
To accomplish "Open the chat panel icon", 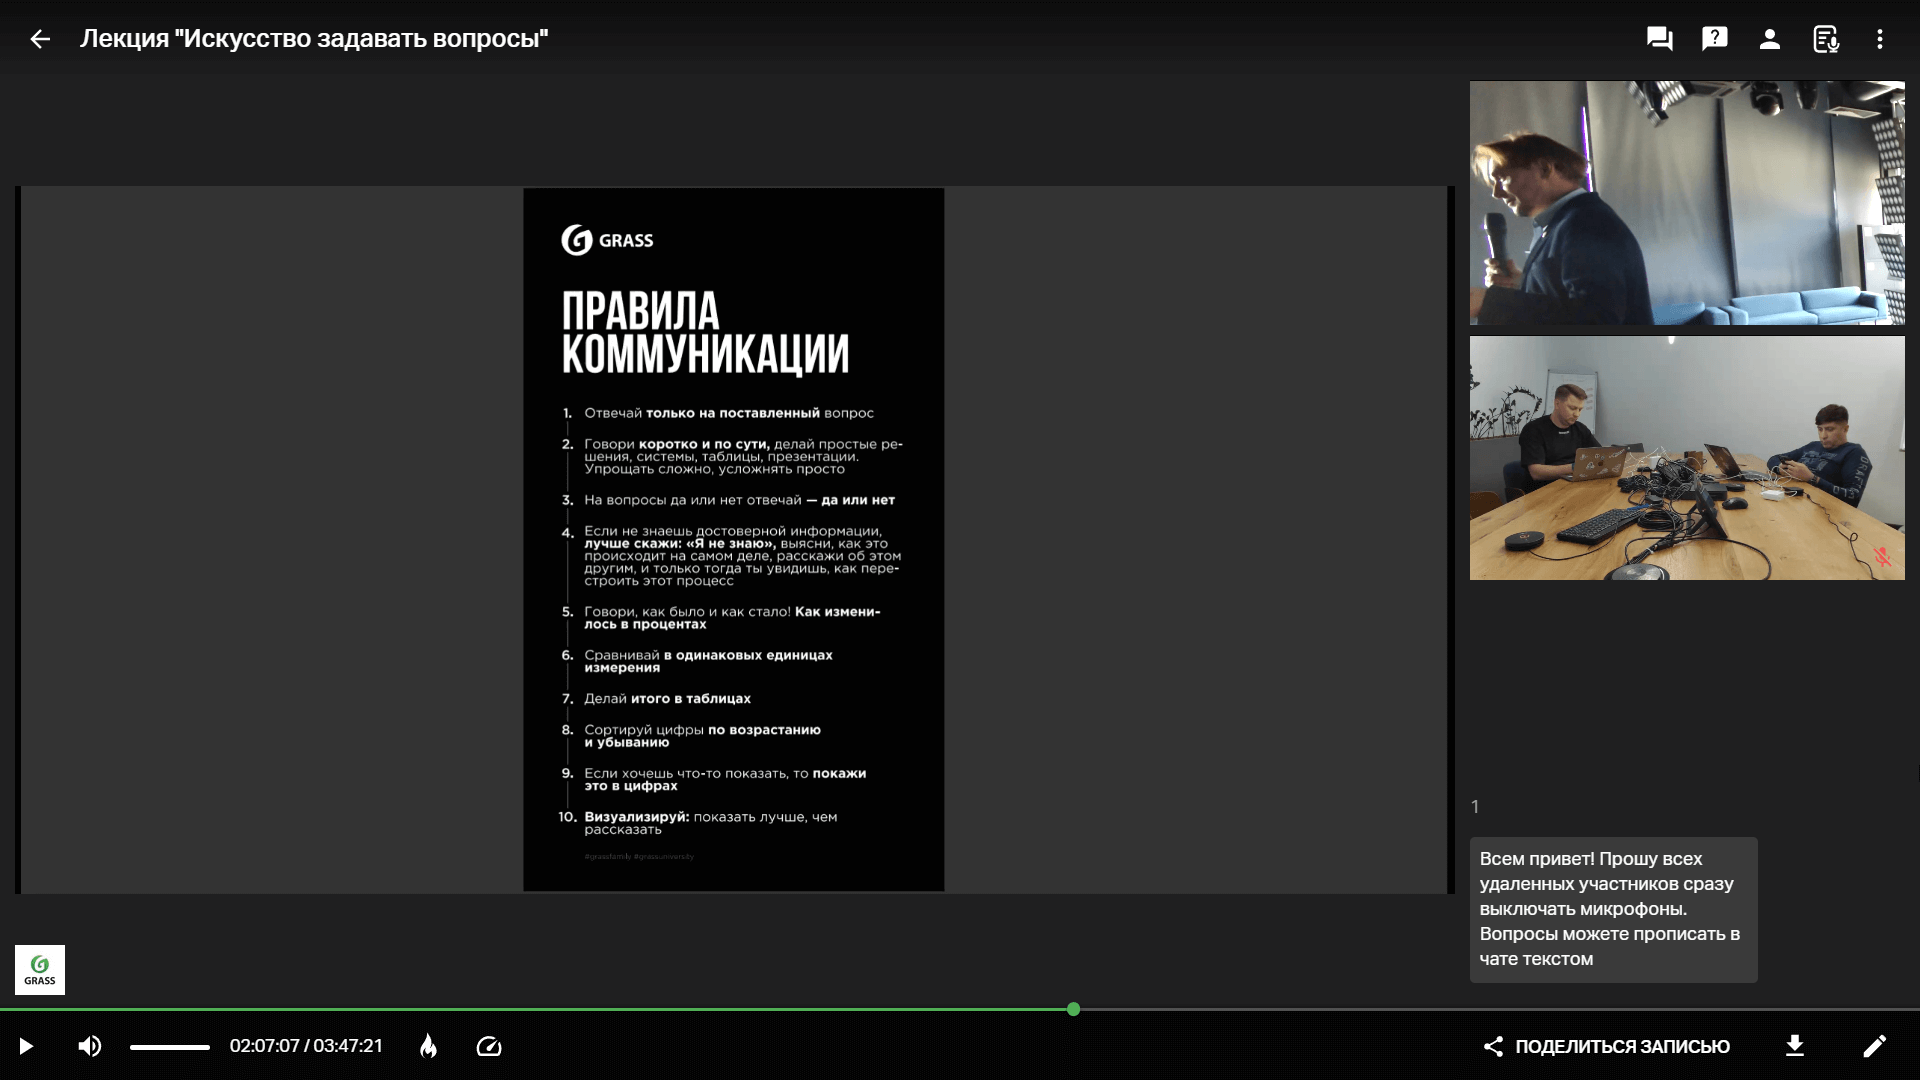I will click(x=1659, y=39).
